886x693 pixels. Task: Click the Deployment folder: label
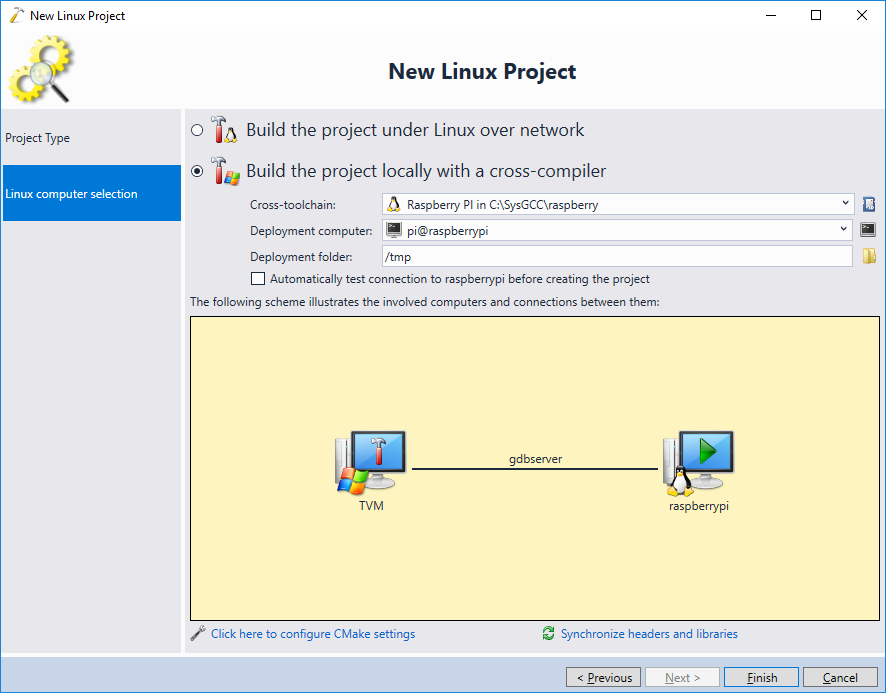click(x=301, y=257)
